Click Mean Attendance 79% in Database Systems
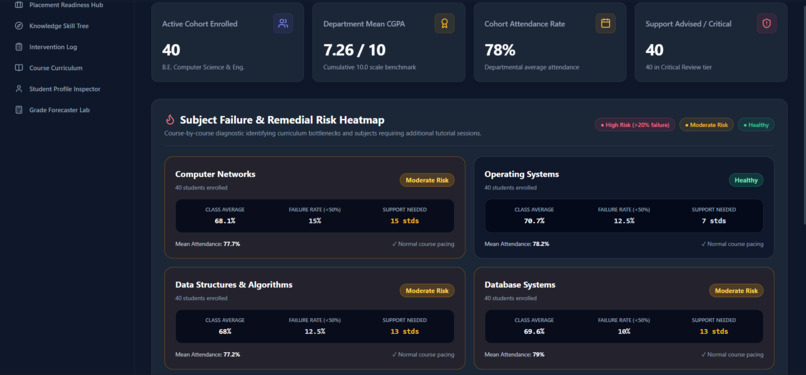The width and height of the screenshot is (806, 375). click(x=514, y=354)
